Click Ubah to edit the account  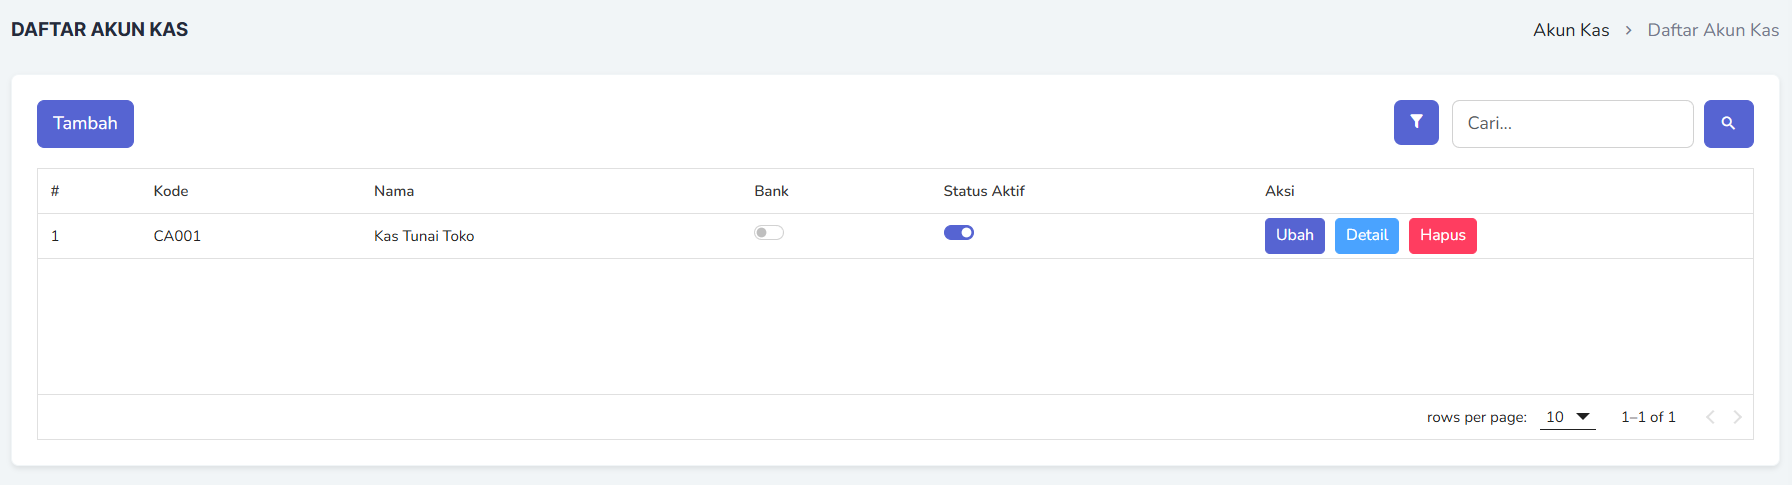[1294, 236]
